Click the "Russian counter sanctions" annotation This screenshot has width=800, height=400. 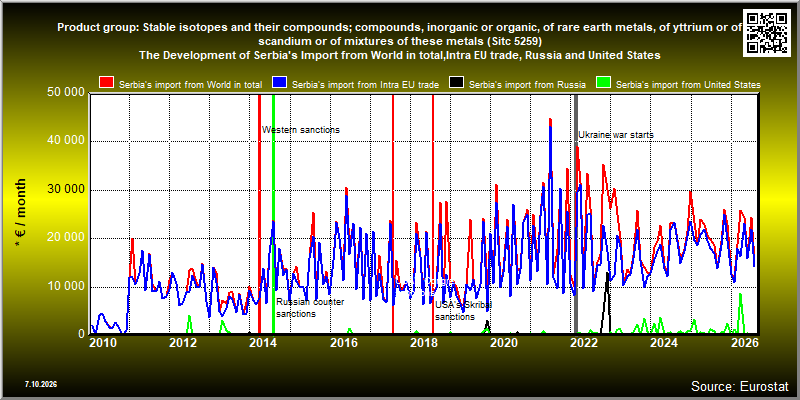click(x=310, y=308)
